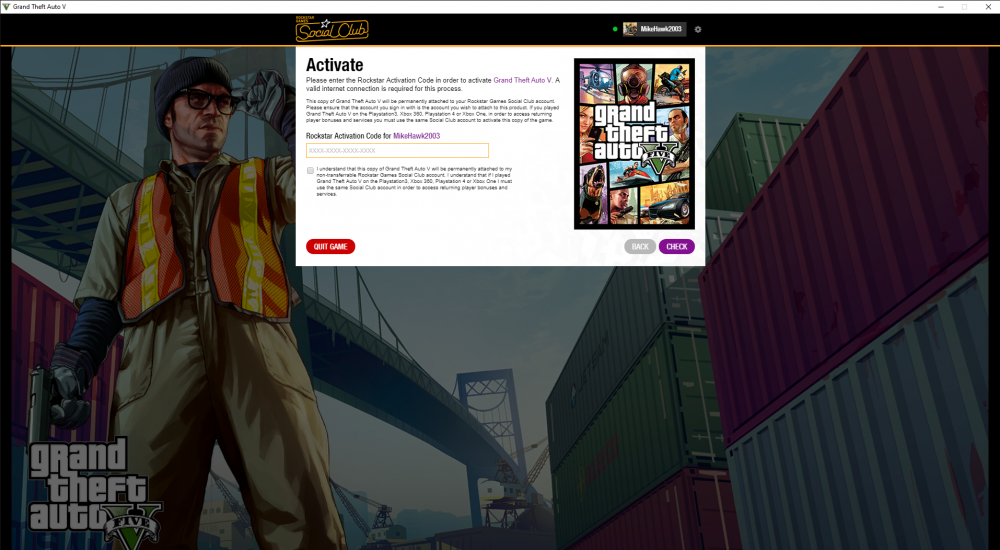Minimize the Grand Theft Auto V window

[941, 6]
